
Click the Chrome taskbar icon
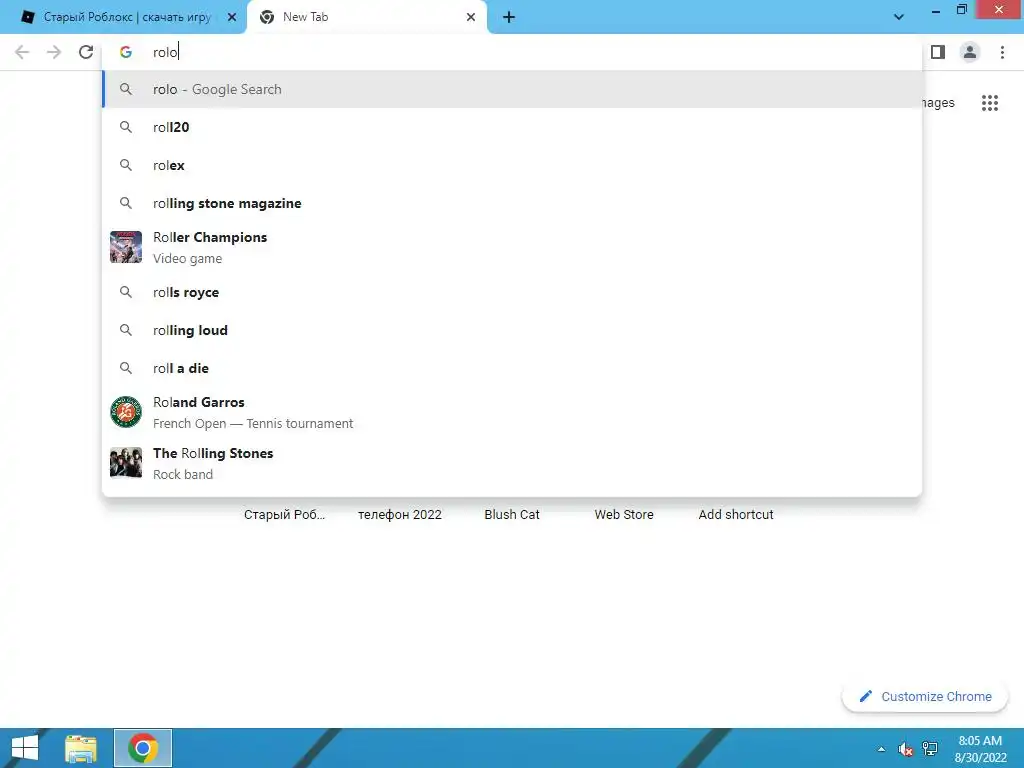tap(143, 748)
